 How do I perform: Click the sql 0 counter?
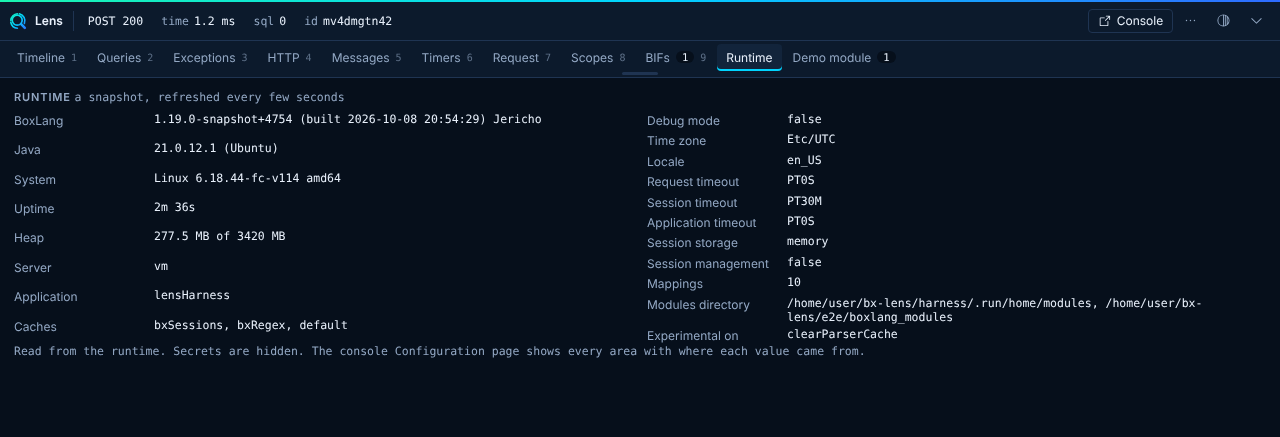coord(269,21)
